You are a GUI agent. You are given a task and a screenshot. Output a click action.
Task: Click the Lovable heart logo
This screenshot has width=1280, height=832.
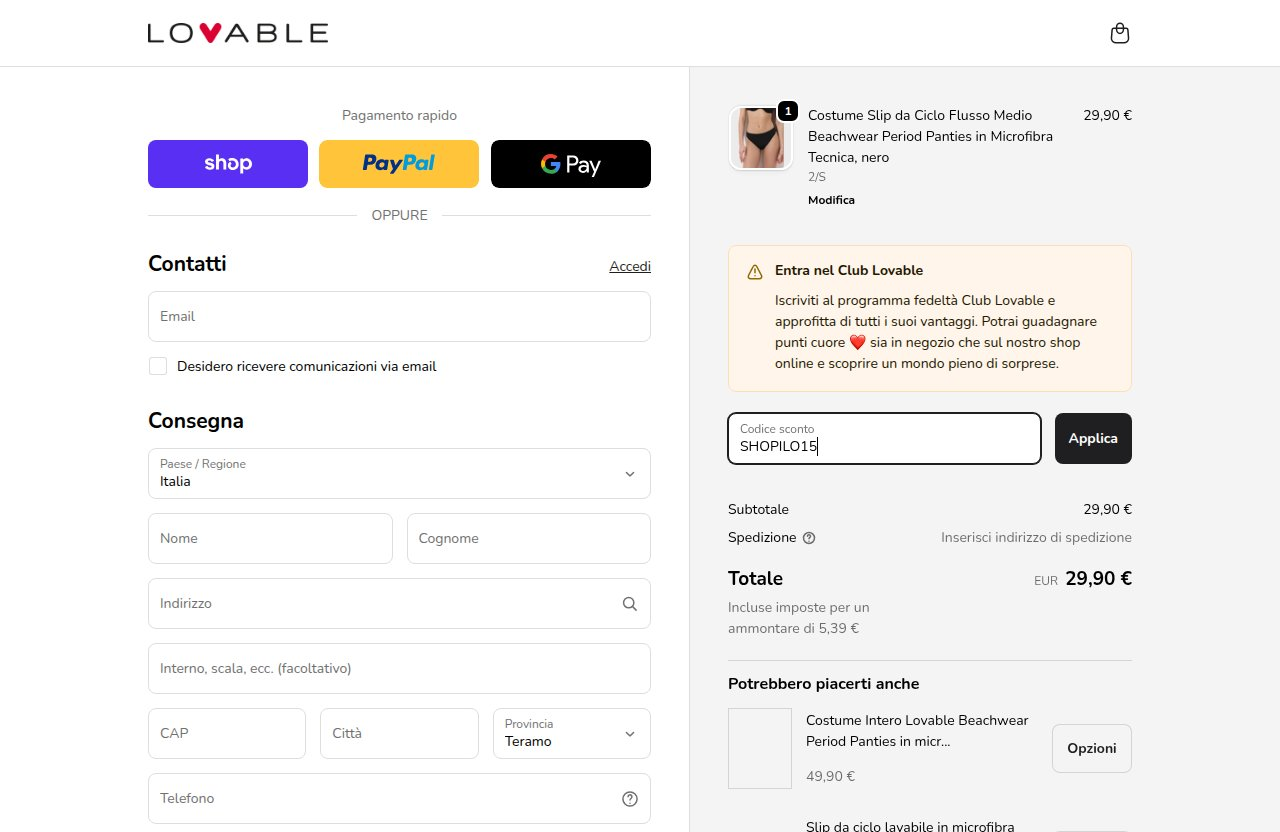(x=238, y=33)
